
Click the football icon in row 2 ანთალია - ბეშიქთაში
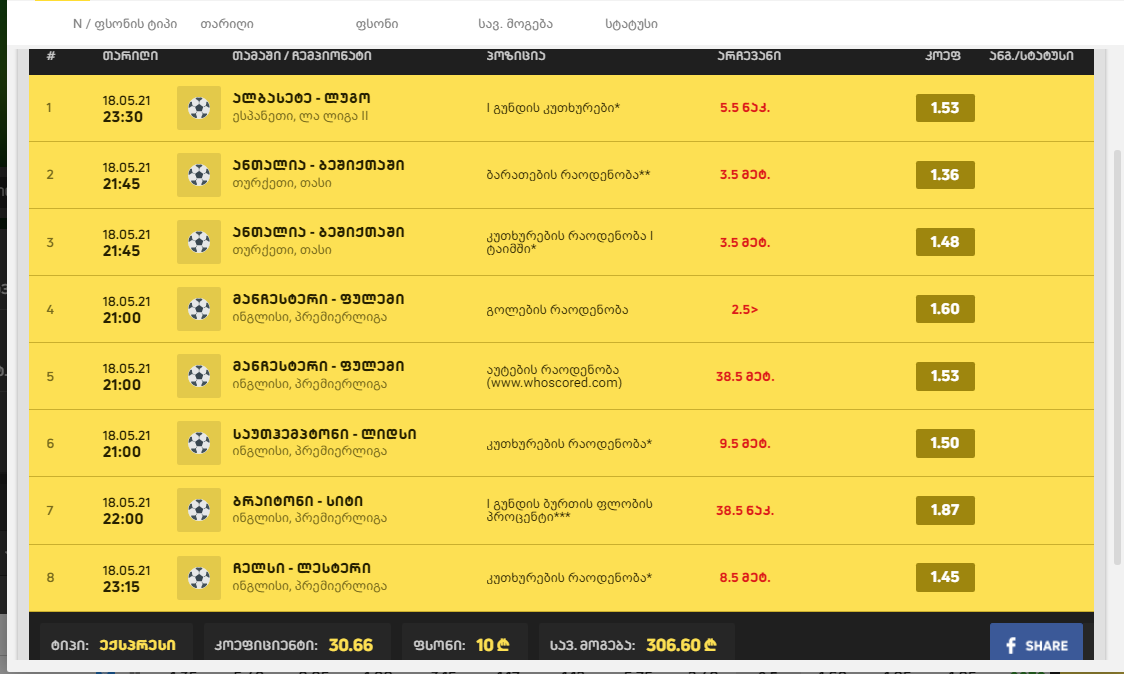pyautogui.click(x=199, y=175)
